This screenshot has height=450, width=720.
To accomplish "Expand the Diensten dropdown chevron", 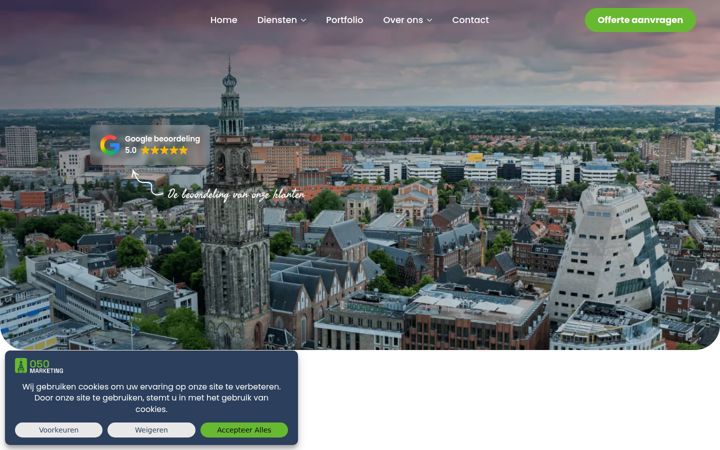I will 304,20.
